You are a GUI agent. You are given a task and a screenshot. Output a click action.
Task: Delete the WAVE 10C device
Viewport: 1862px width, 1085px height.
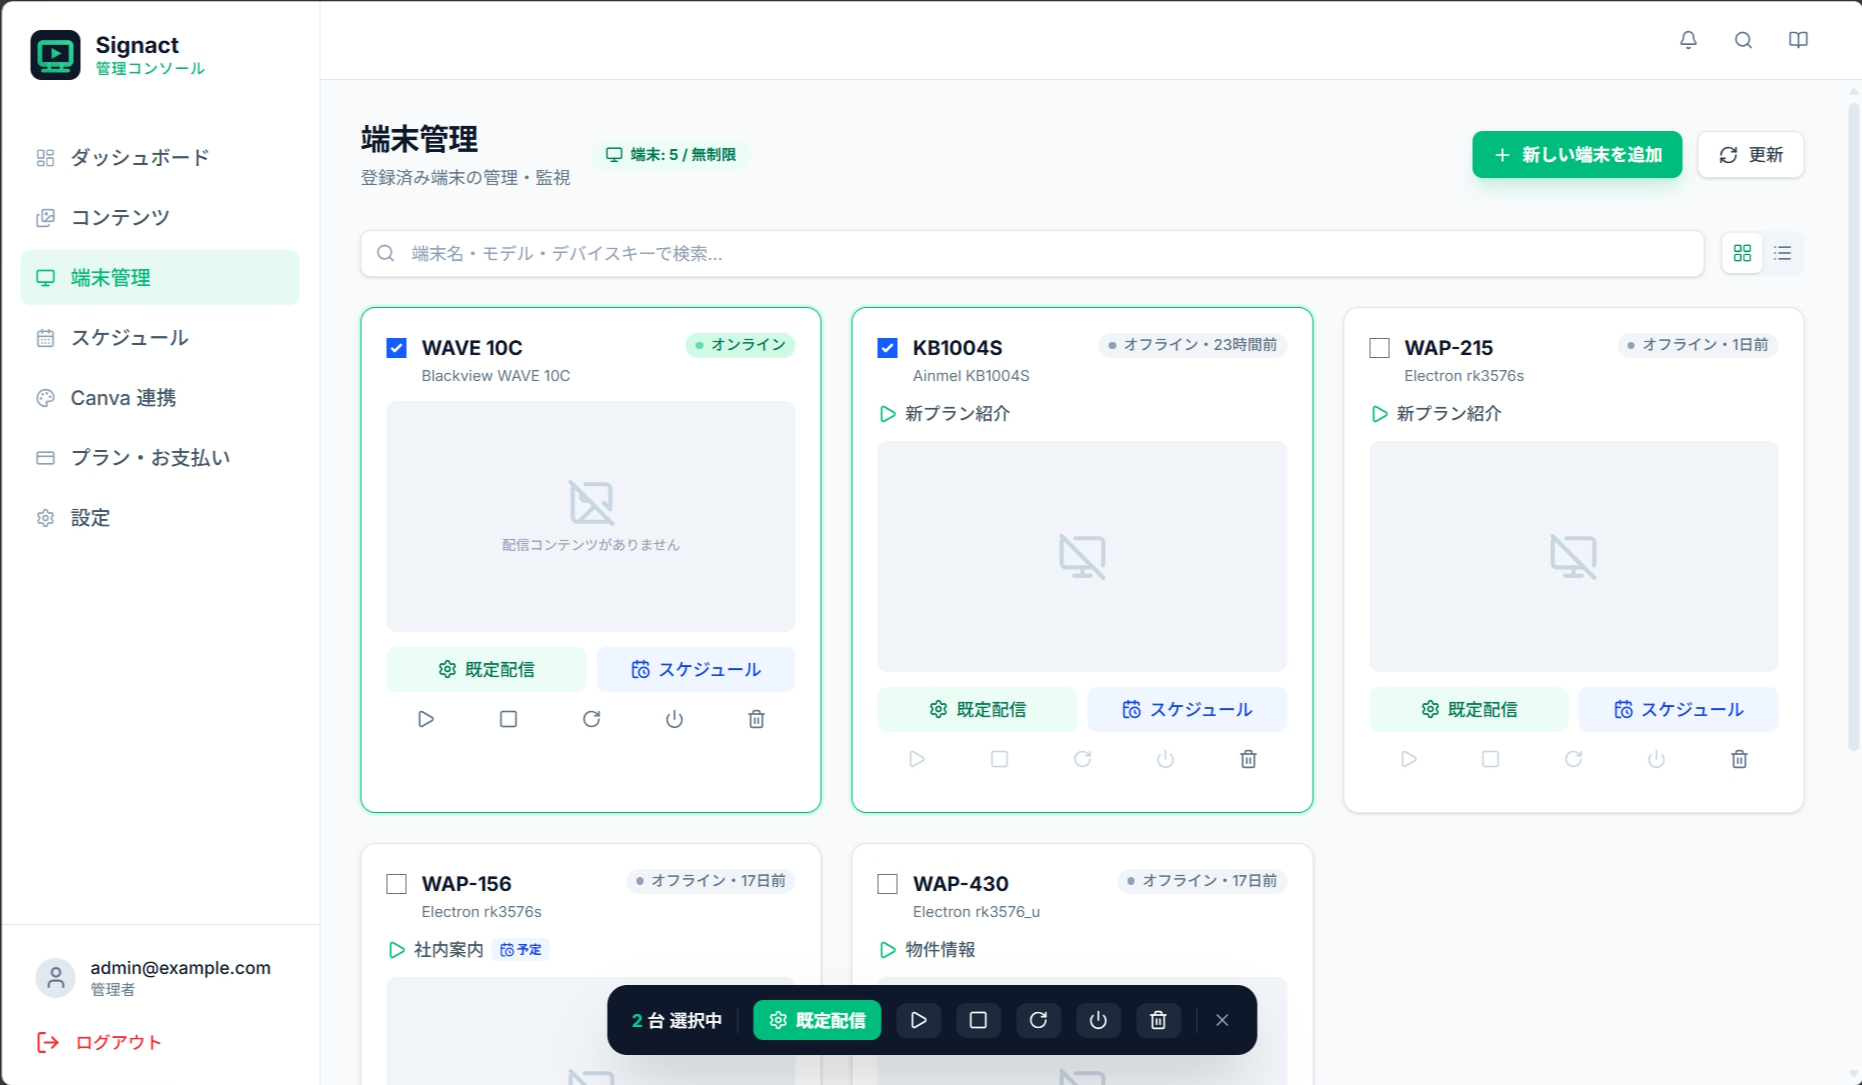[756, 719]
